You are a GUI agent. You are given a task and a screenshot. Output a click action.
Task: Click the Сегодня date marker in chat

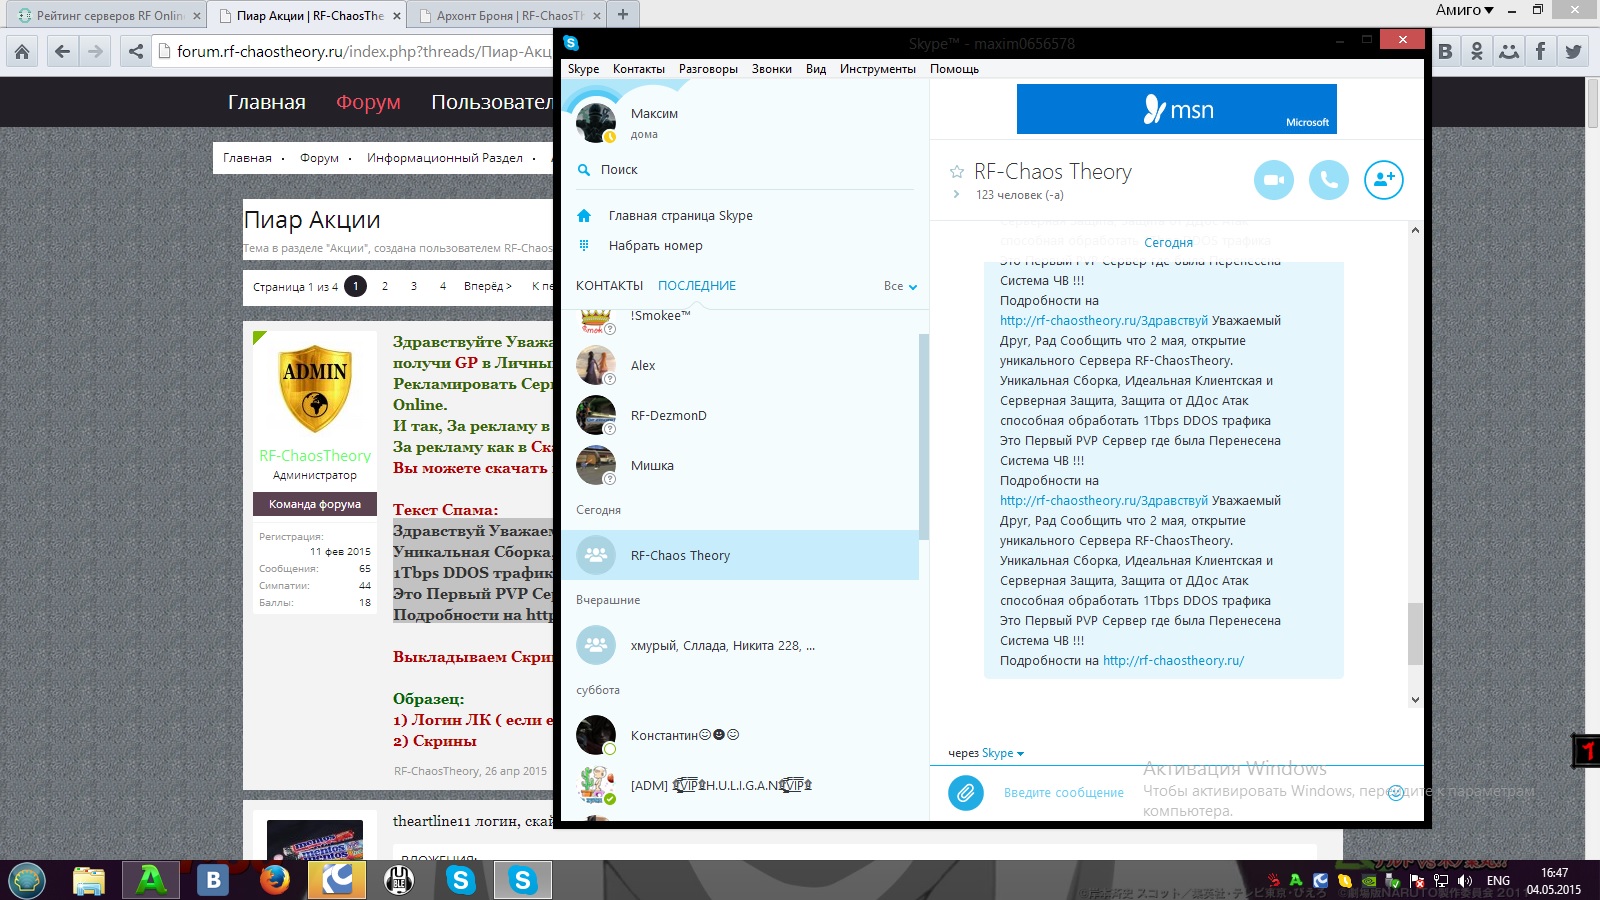[1168, 243]
